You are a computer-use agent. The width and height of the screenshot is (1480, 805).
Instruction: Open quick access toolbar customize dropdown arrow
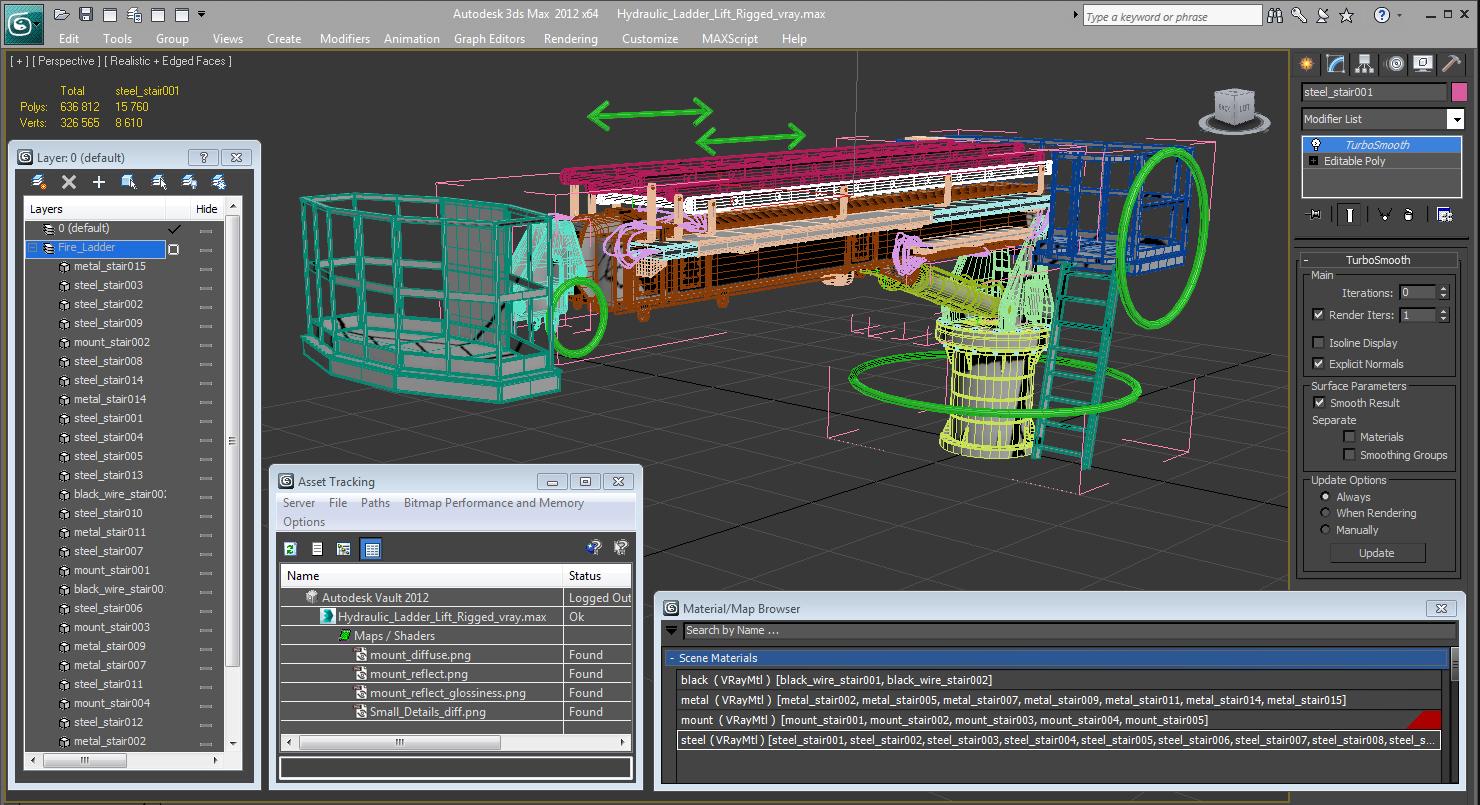click(x=202, y=14)
